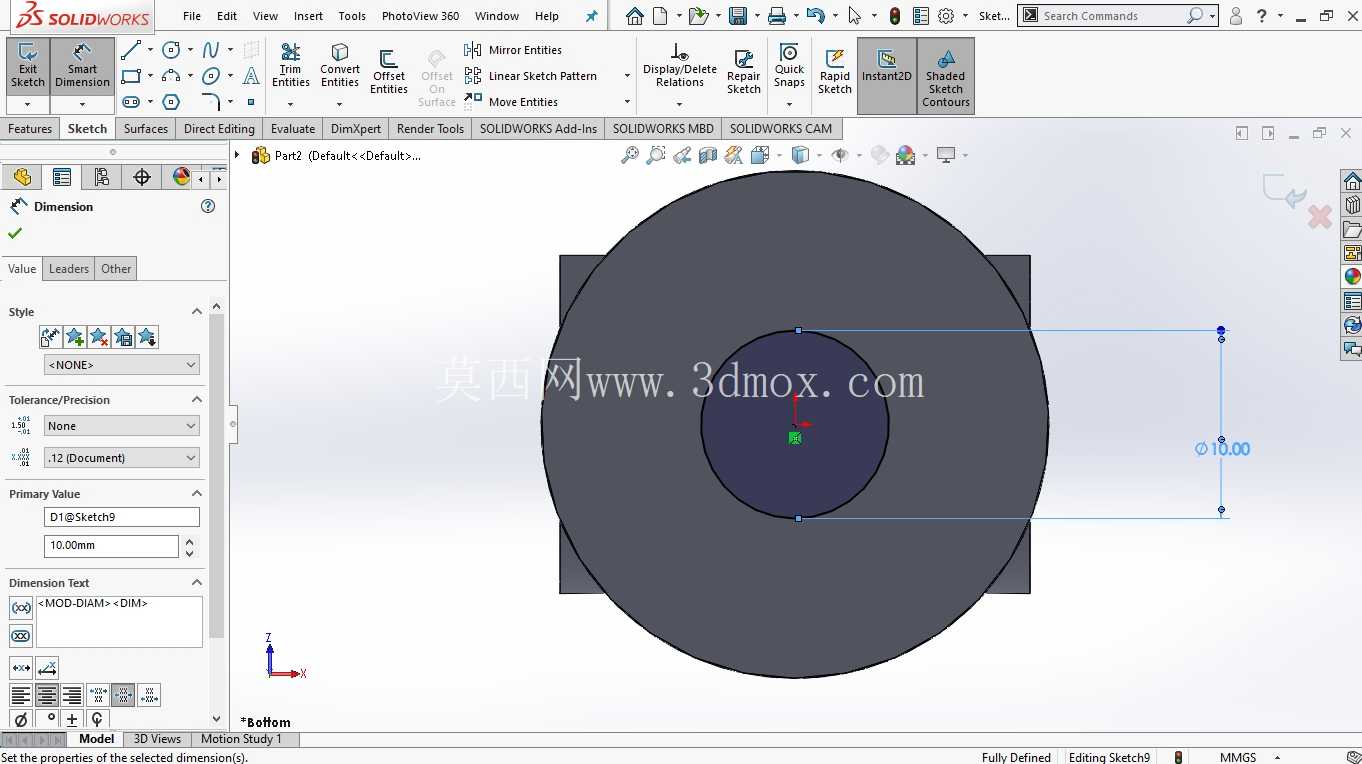Open the .12 (Document) precision dropdown
Image resolution: width=1362 pixels, height=764 pixels.
coord(122,458)
